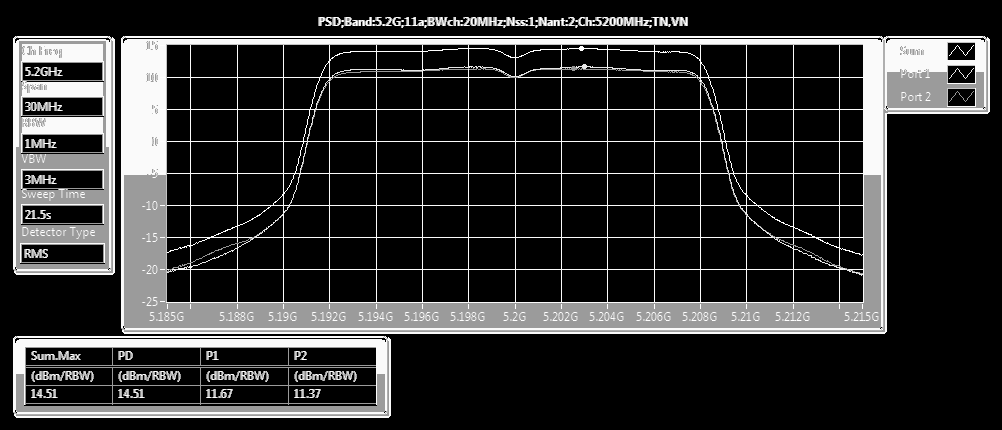Viewport: 1002px width, 430px height.
Task: Click the 3MHz VBW field
Action: (x=63, y=180)
